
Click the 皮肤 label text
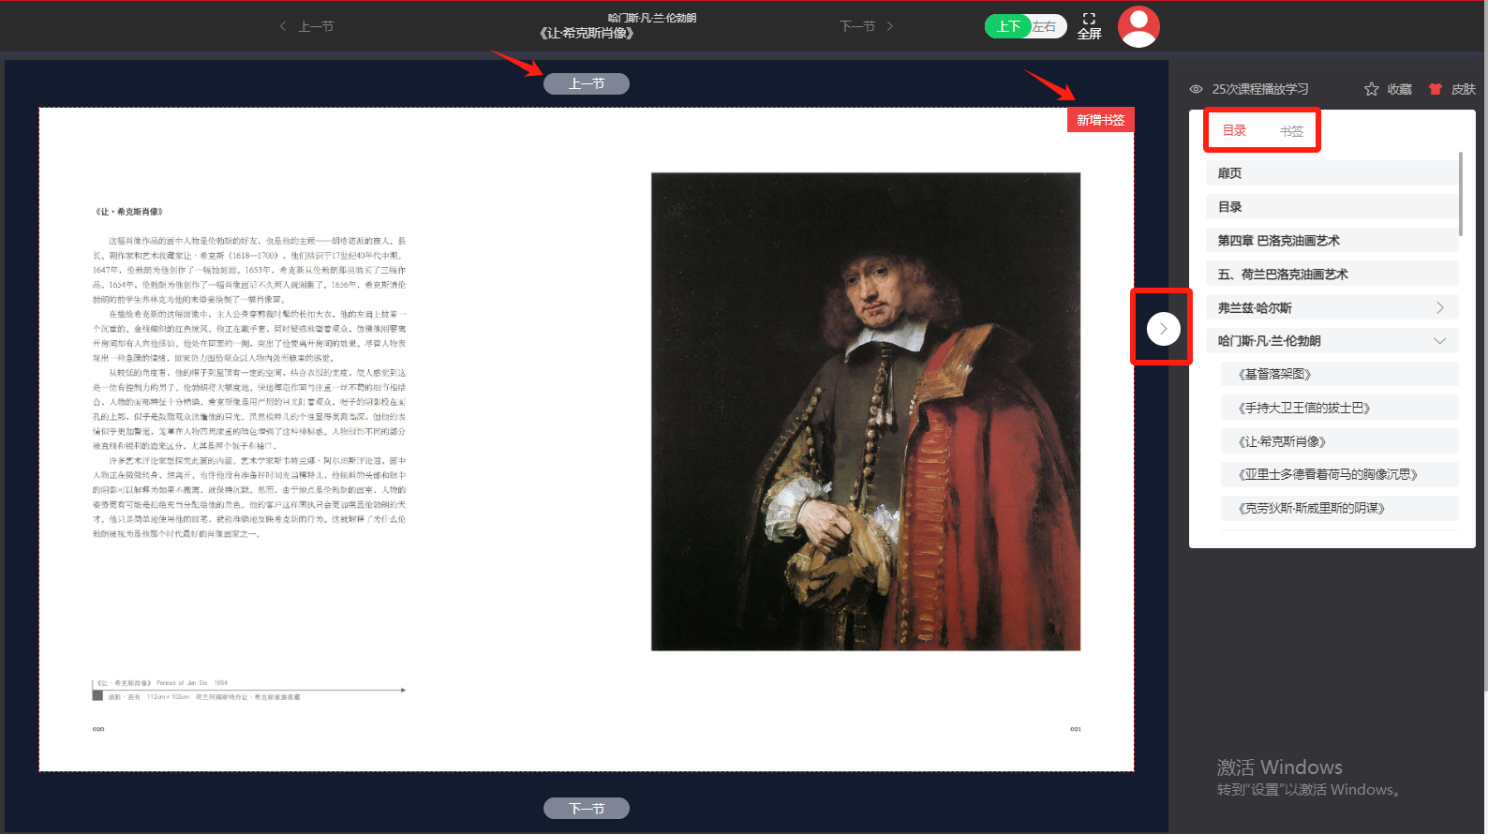1463,89
